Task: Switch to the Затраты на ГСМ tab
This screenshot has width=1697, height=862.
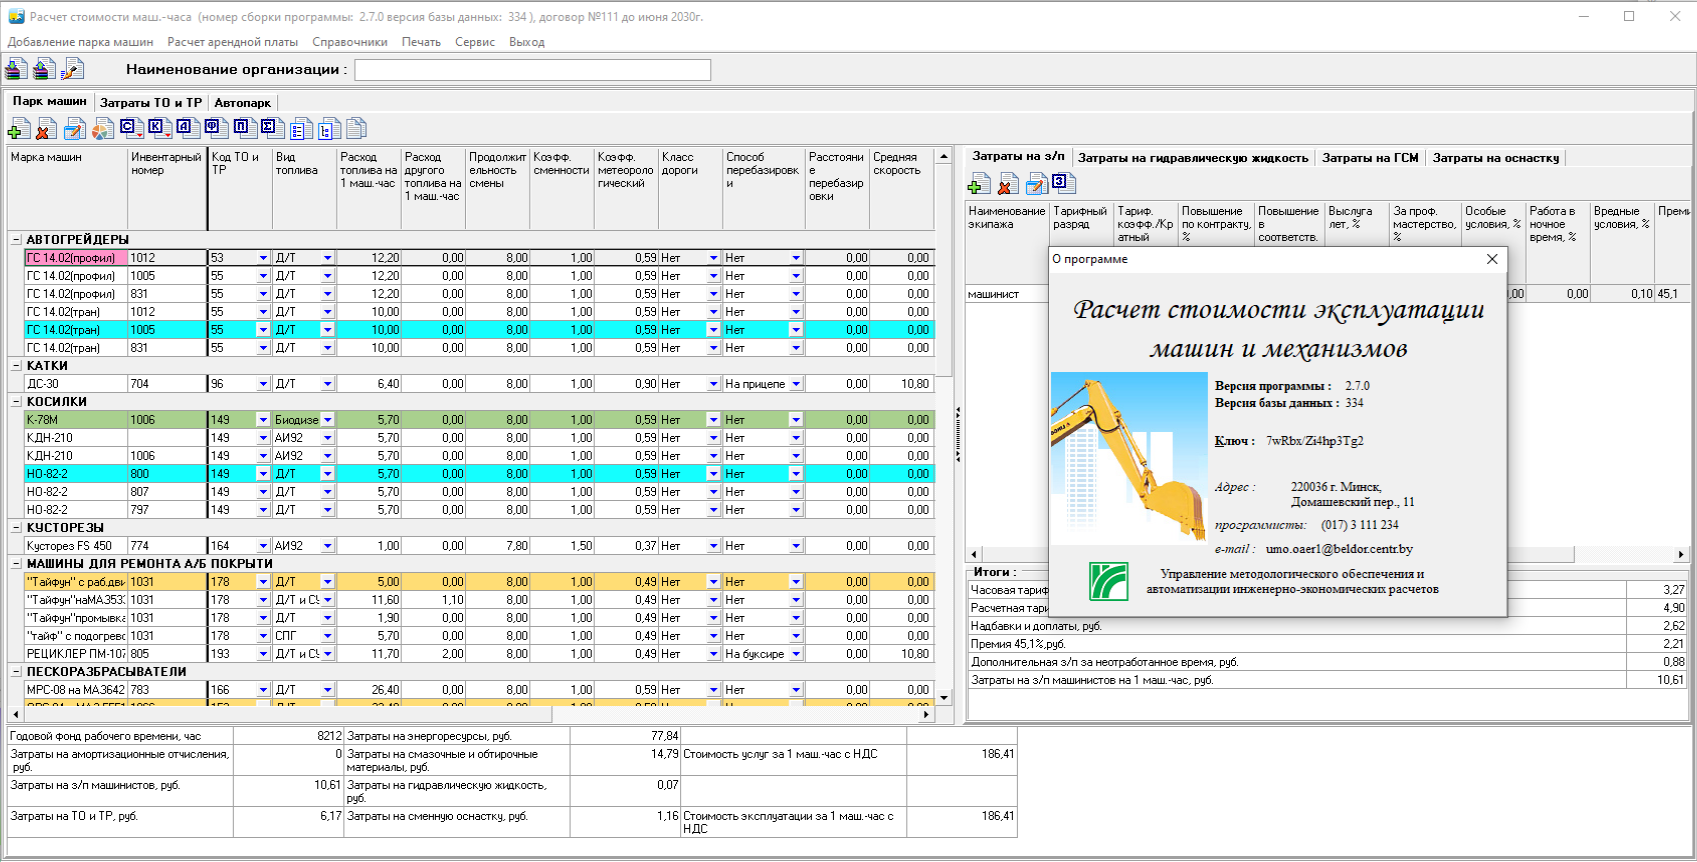Action: 1369,158
